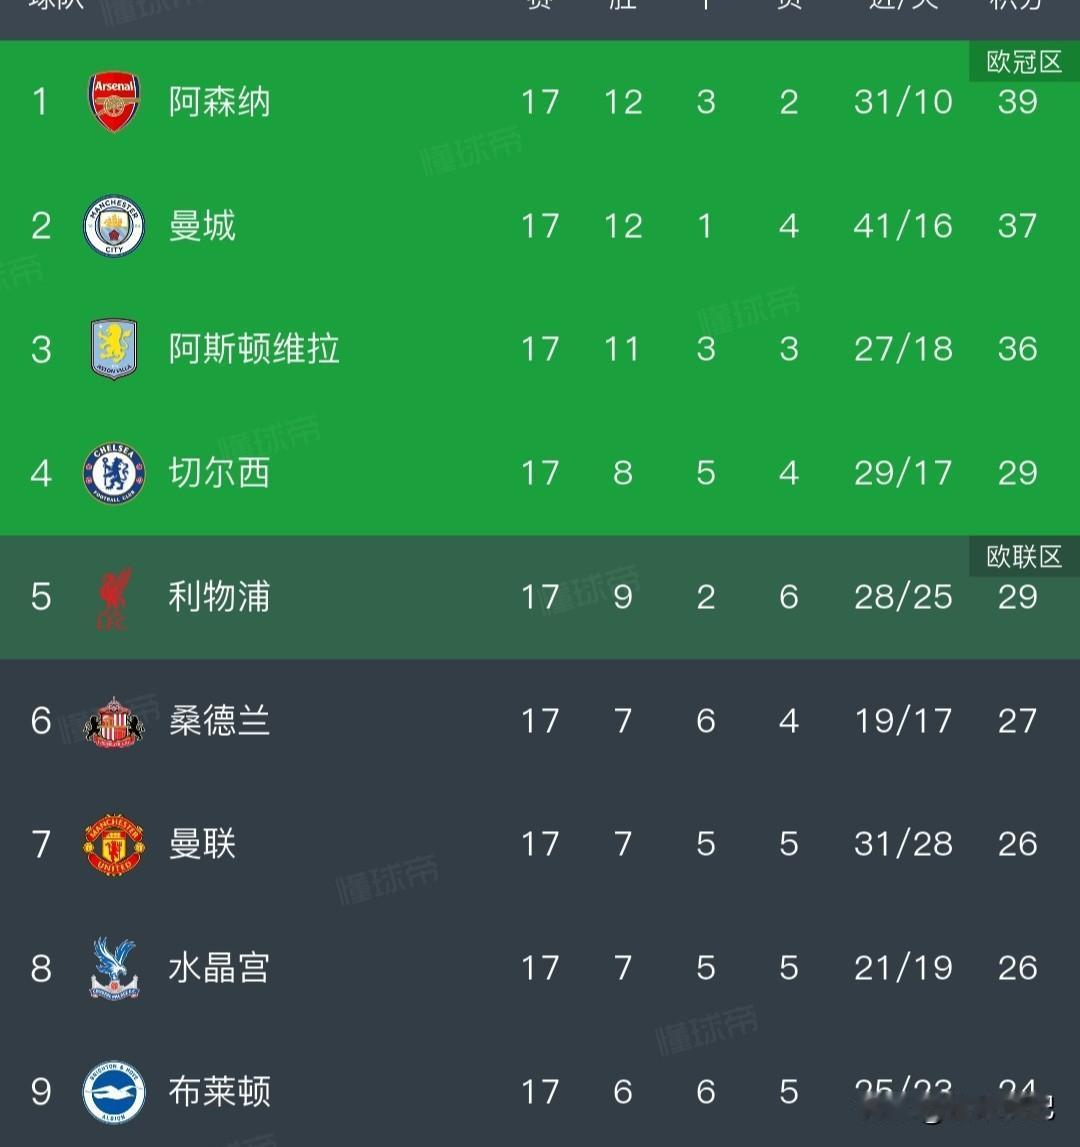Click Manchester City's 41/16 goals value

903,226
